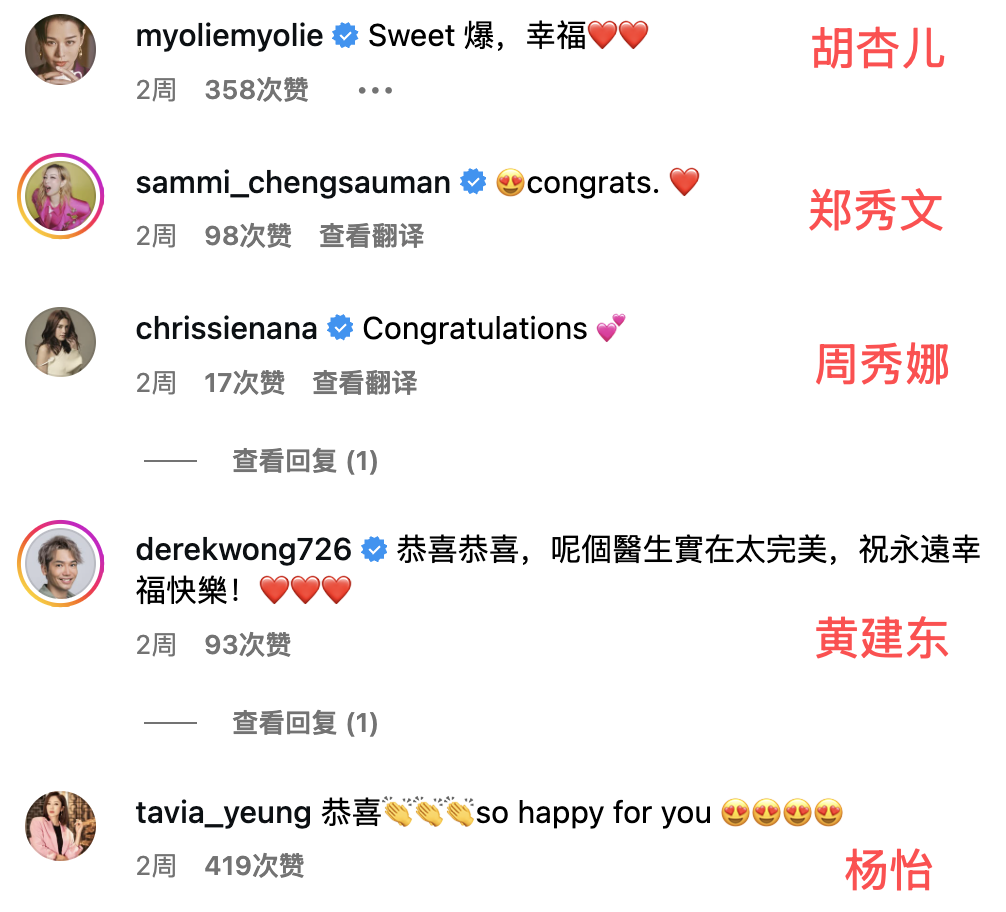Viewport: 1006px width, 912px height.
Task: Open chrissienana's profile picture
Action: [x=60, y=341]
